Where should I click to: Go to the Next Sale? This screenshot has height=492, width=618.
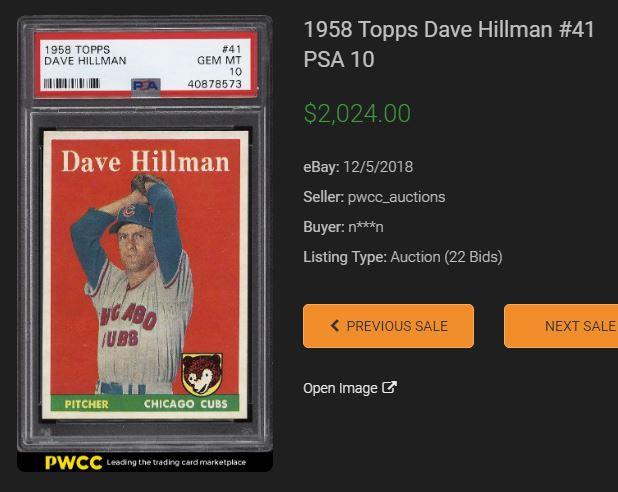click(561, 326)
